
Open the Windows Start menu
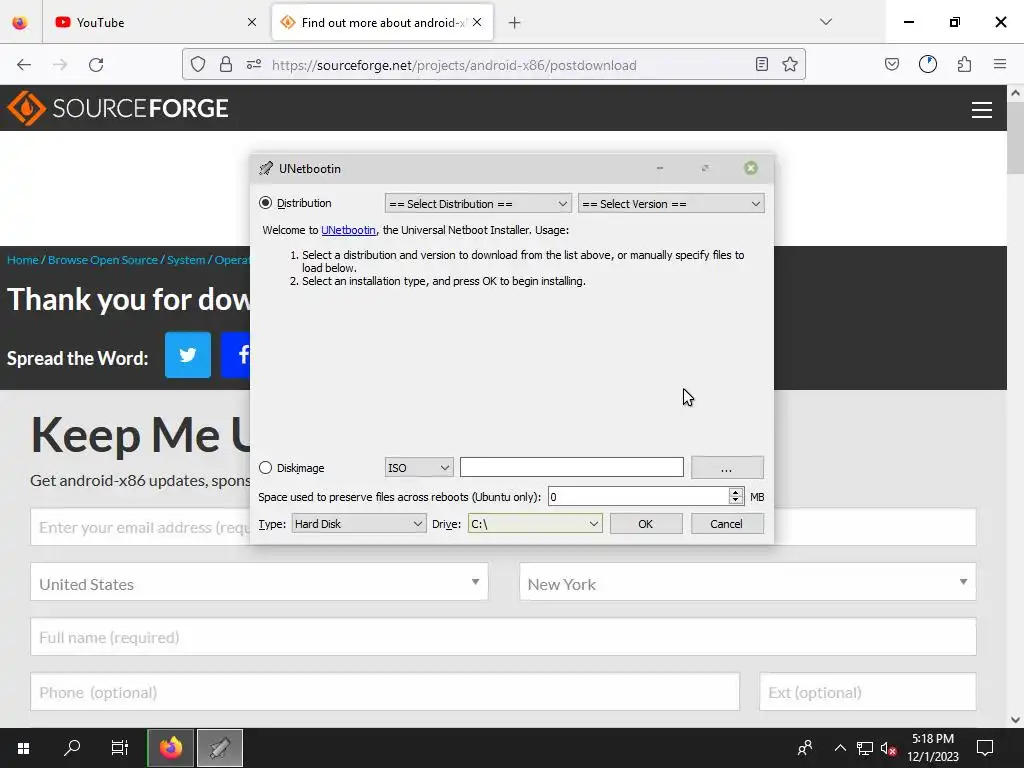coord(24,748)
